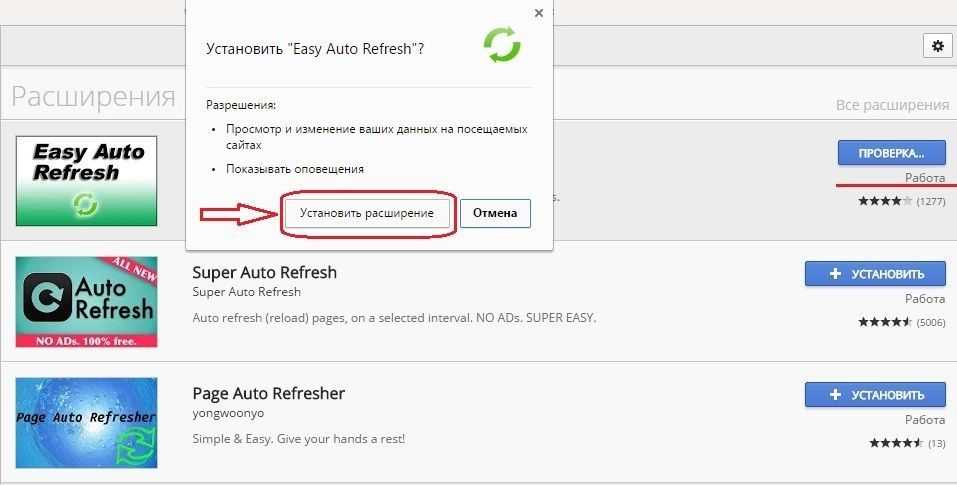
Task: Open settings gear icon
Action: click(937, 46)
